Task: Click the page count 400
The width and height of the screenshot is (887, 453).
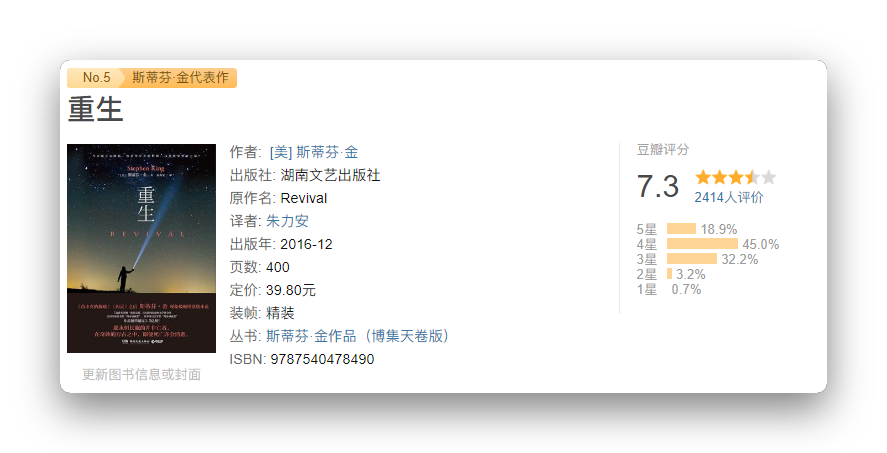Action: coord(278,267)
